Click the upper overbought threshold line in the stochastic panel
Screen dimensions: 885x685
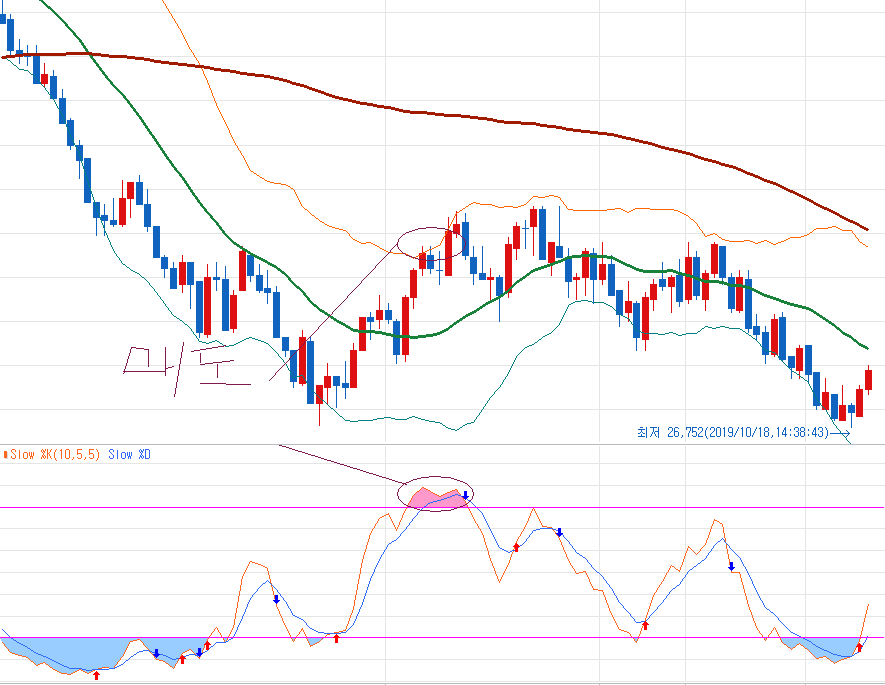[x=200, y=508]
